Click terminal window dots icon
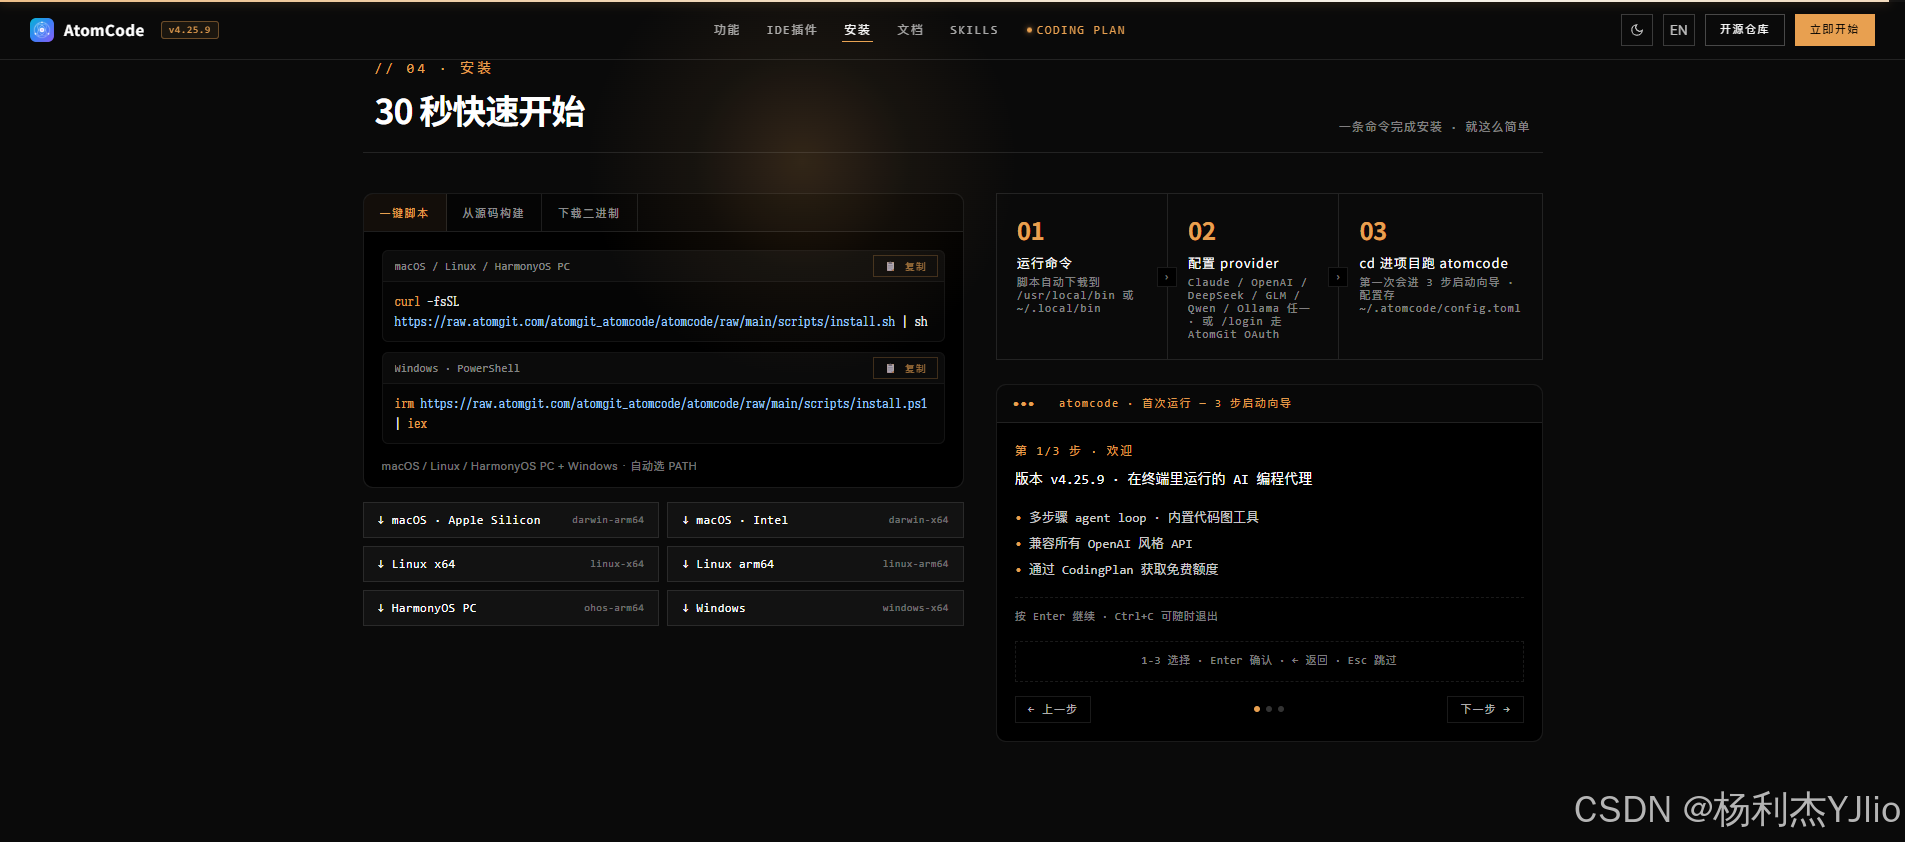This screenshot has height=842, width=1905. click(x=1024, y=404)
